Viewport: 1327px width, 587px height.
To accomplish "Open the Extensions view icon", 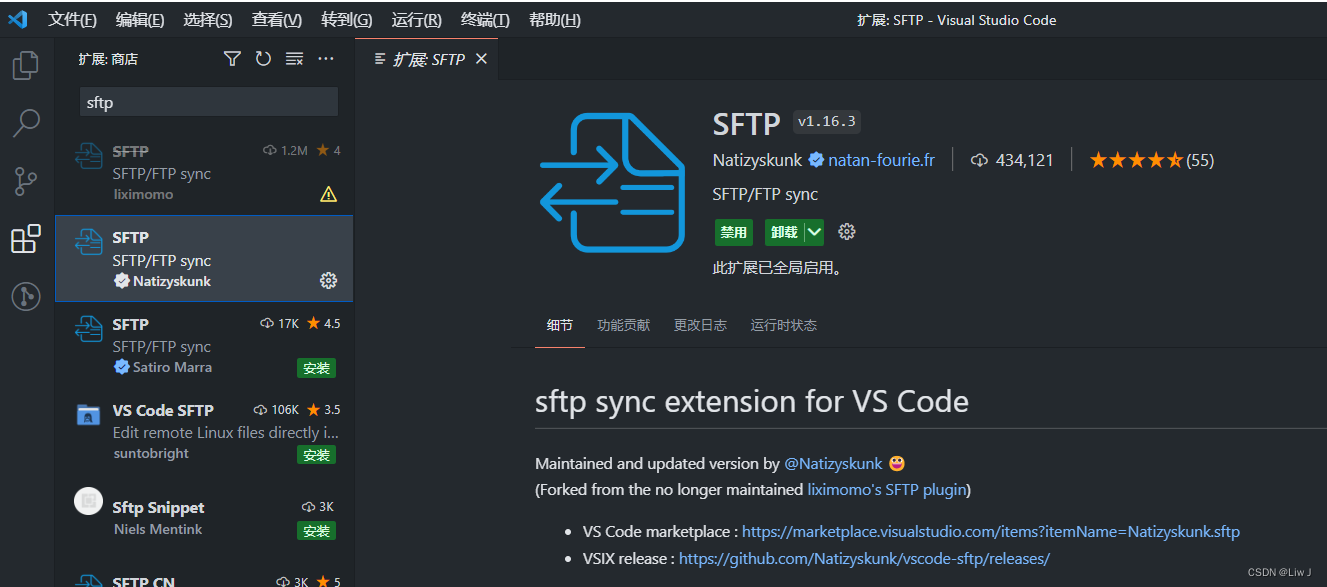I will (x=25, y=238).
